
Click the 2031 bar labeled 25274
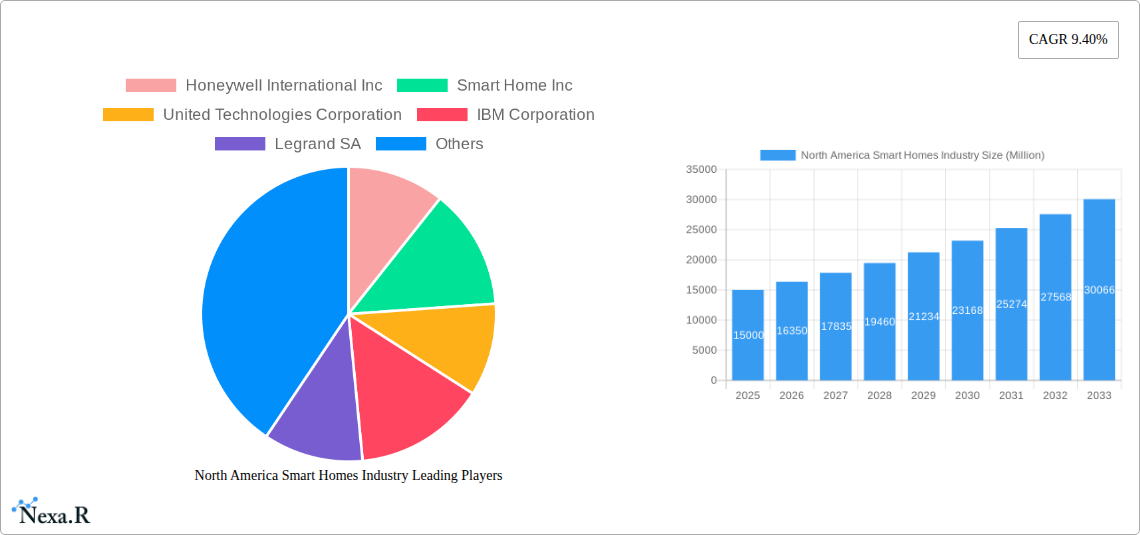(x=1011, y=304)
